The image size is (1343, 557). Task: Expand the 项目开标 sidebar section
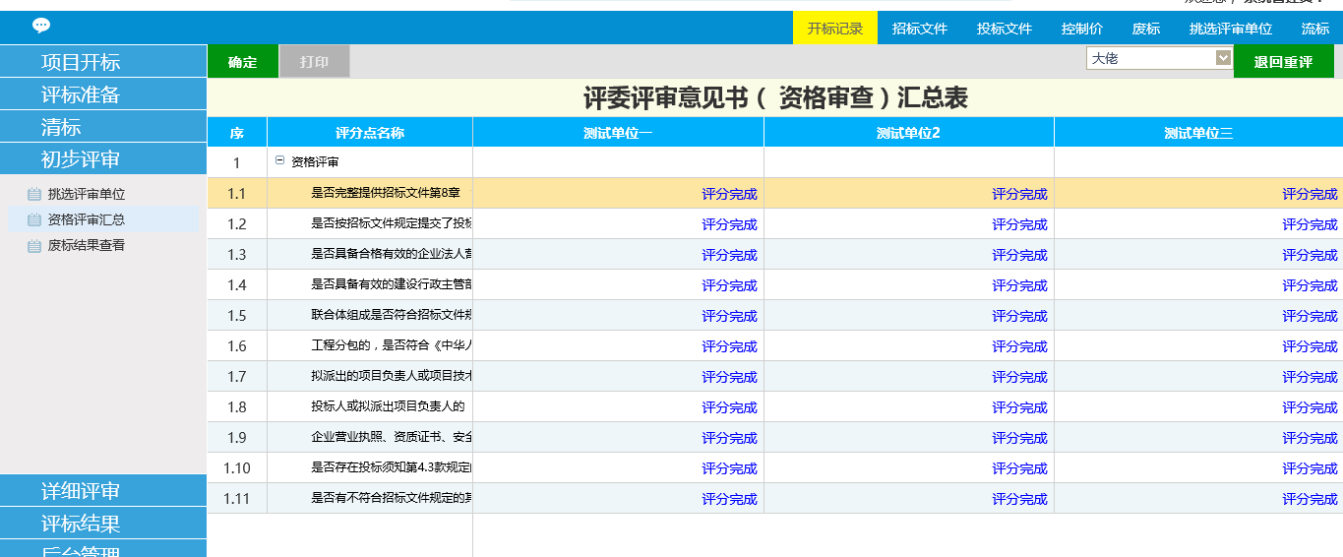point(103,62)
